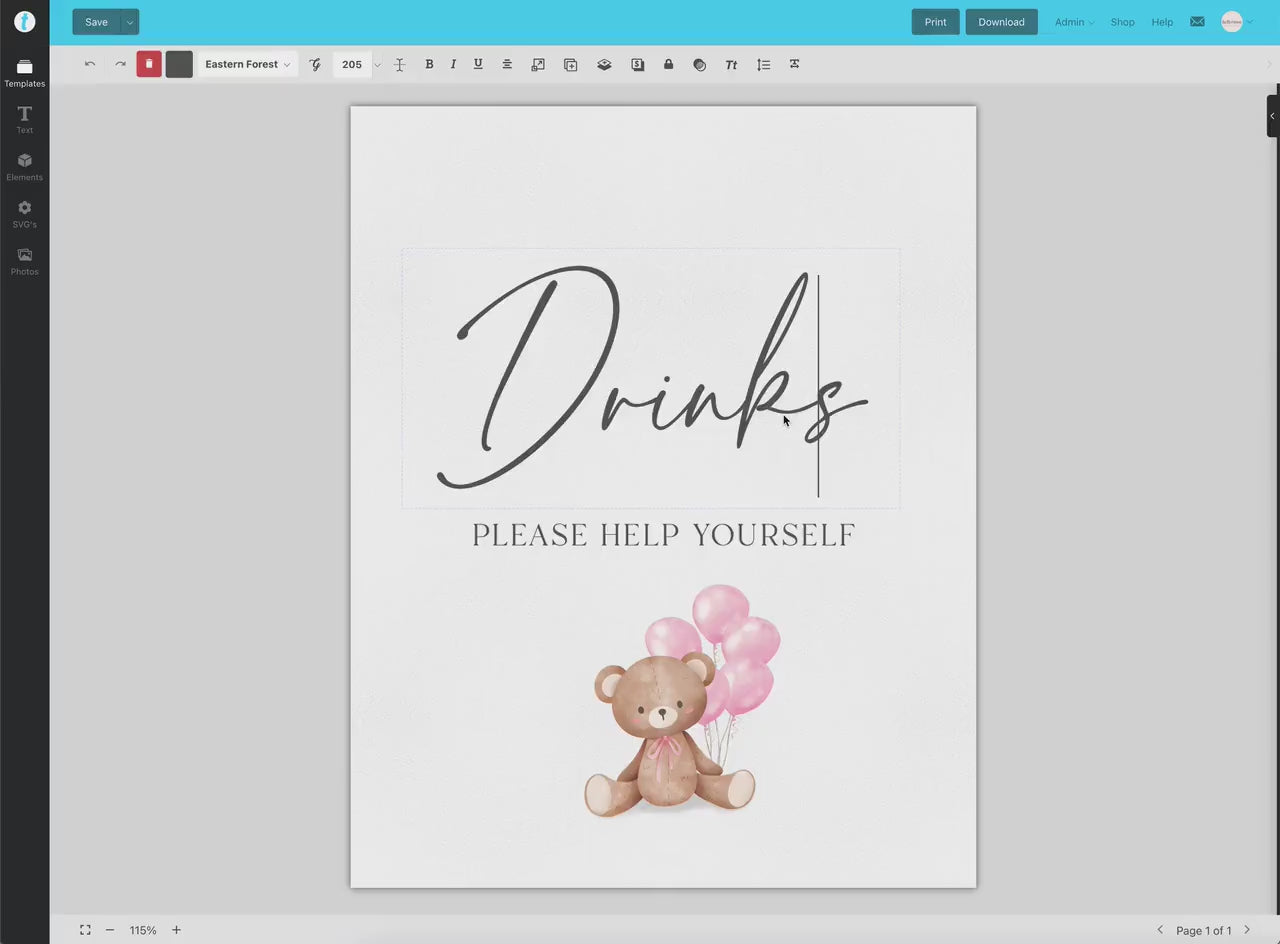Click the app logo in top-left corner

[25, 22]
